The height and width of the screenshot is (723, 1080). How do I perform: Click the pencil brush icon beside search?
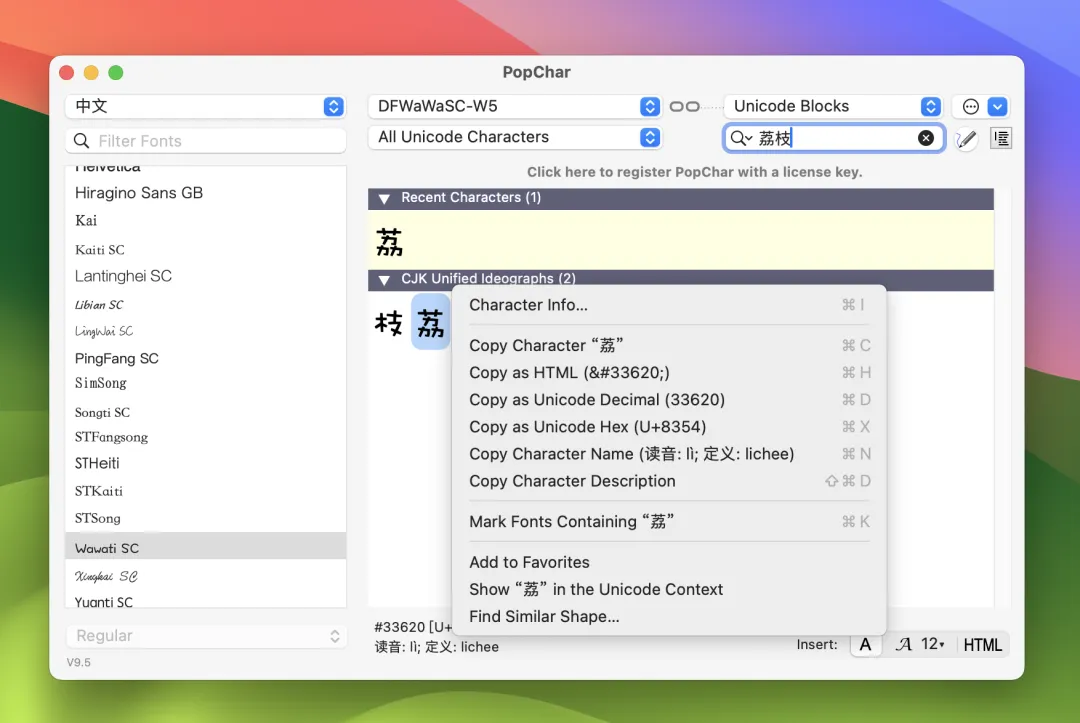pos(966,138)
